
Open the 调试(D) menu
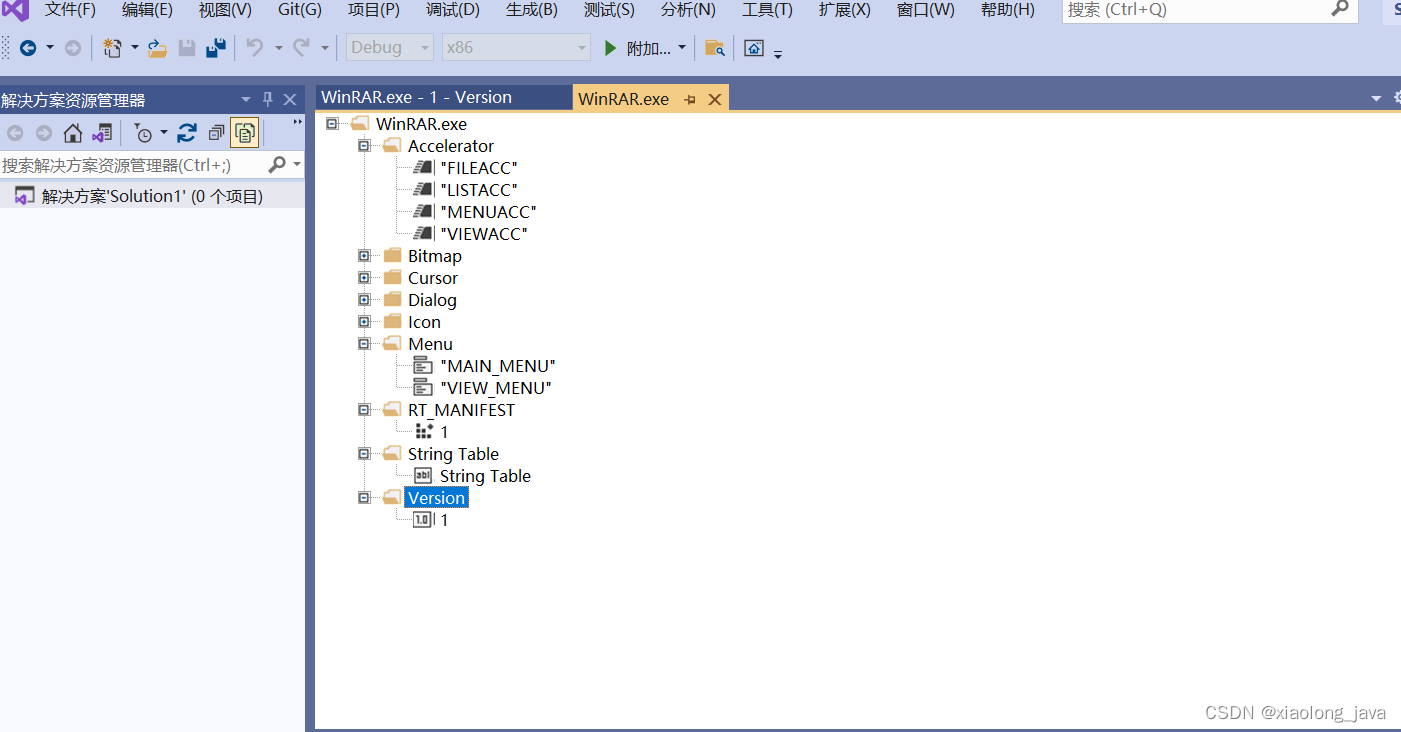[453, 10]
